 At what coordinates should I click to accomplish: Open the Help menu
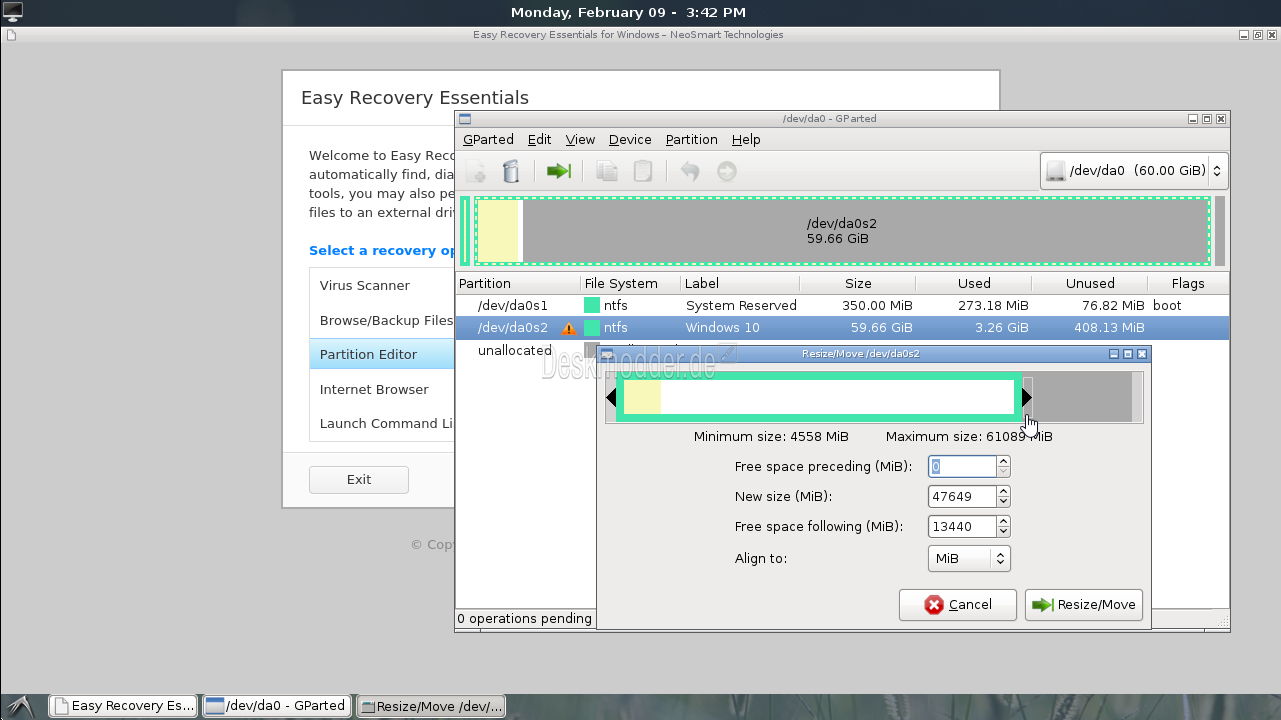746,140
